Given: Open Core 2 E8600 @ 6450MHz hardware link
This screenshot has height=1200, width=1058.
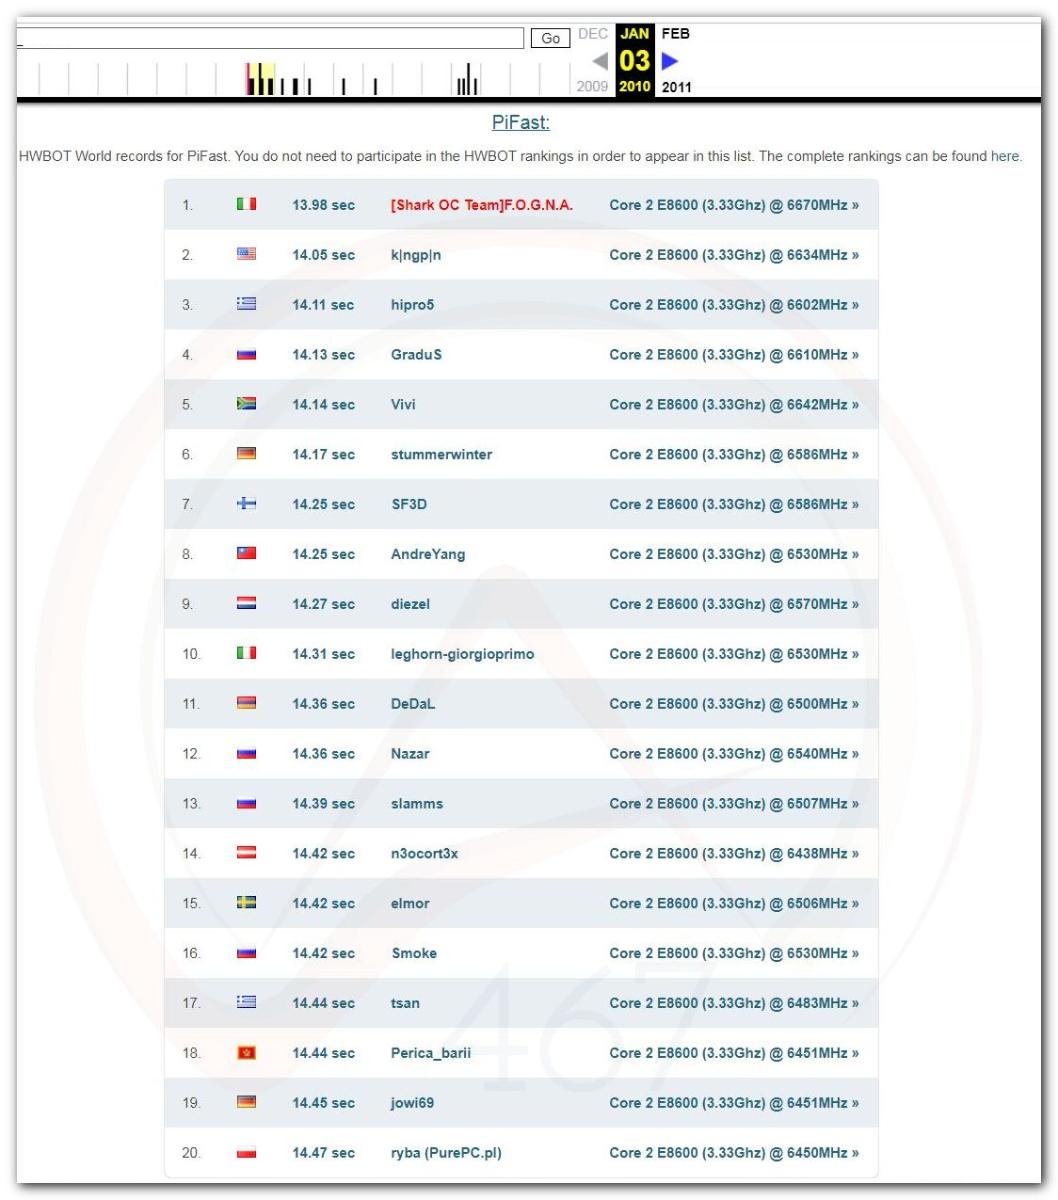Looking at the screenshot, I should coord(734,1153).
